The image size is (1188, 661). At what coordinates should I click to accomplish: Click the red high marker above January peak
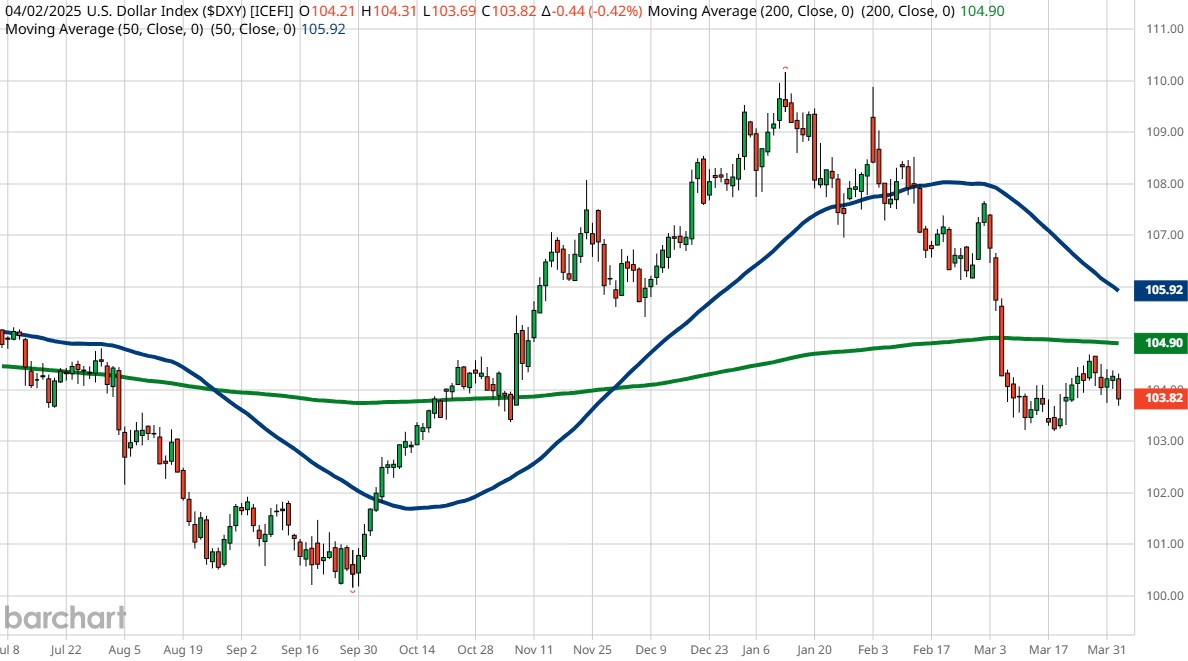785,68
